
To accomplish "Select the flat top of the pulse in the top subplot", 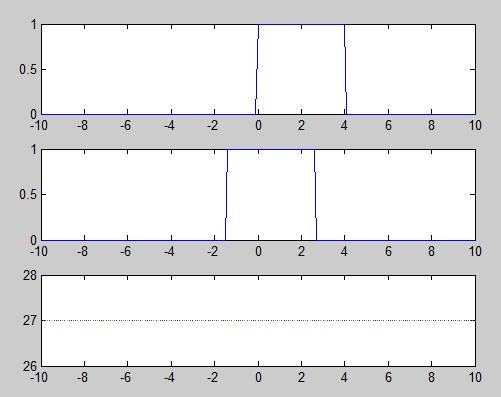I will click(301, 24).
